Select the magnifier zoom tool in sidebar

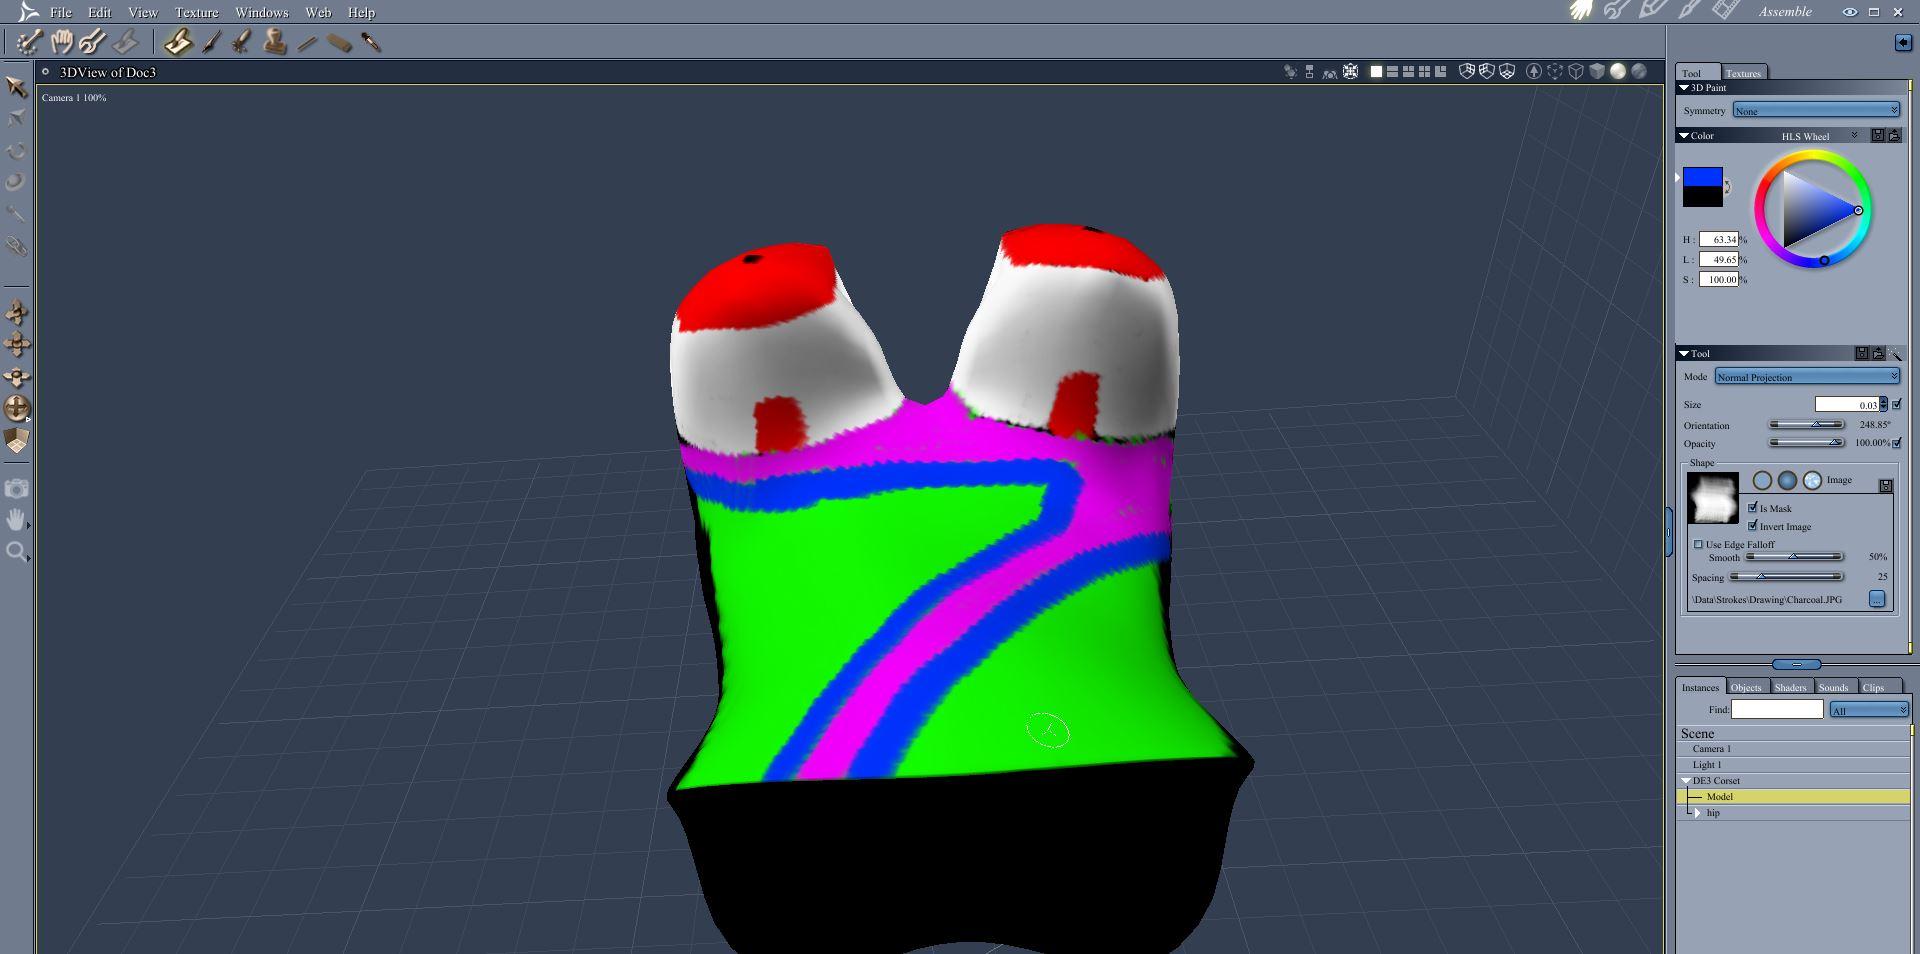16,552
